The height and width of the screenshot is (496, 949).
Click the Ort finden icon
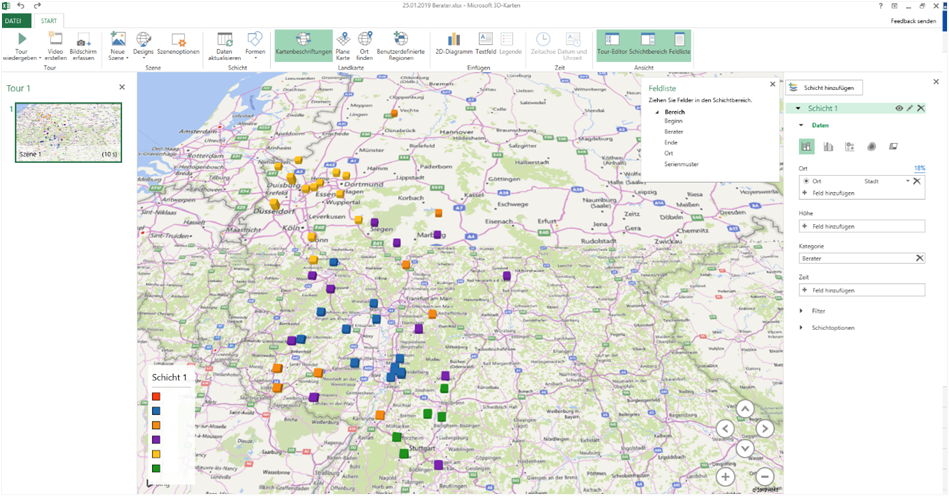pos(364,39)
